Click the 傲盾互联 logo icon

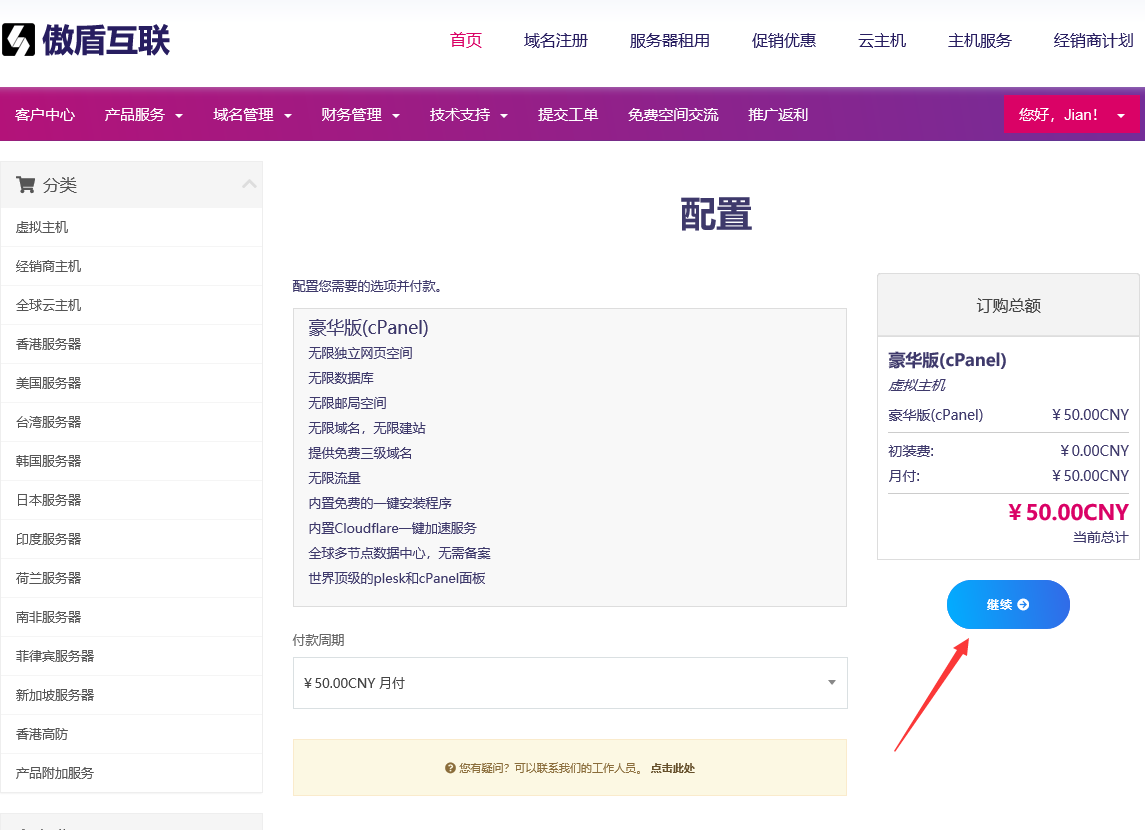point(19,40)
